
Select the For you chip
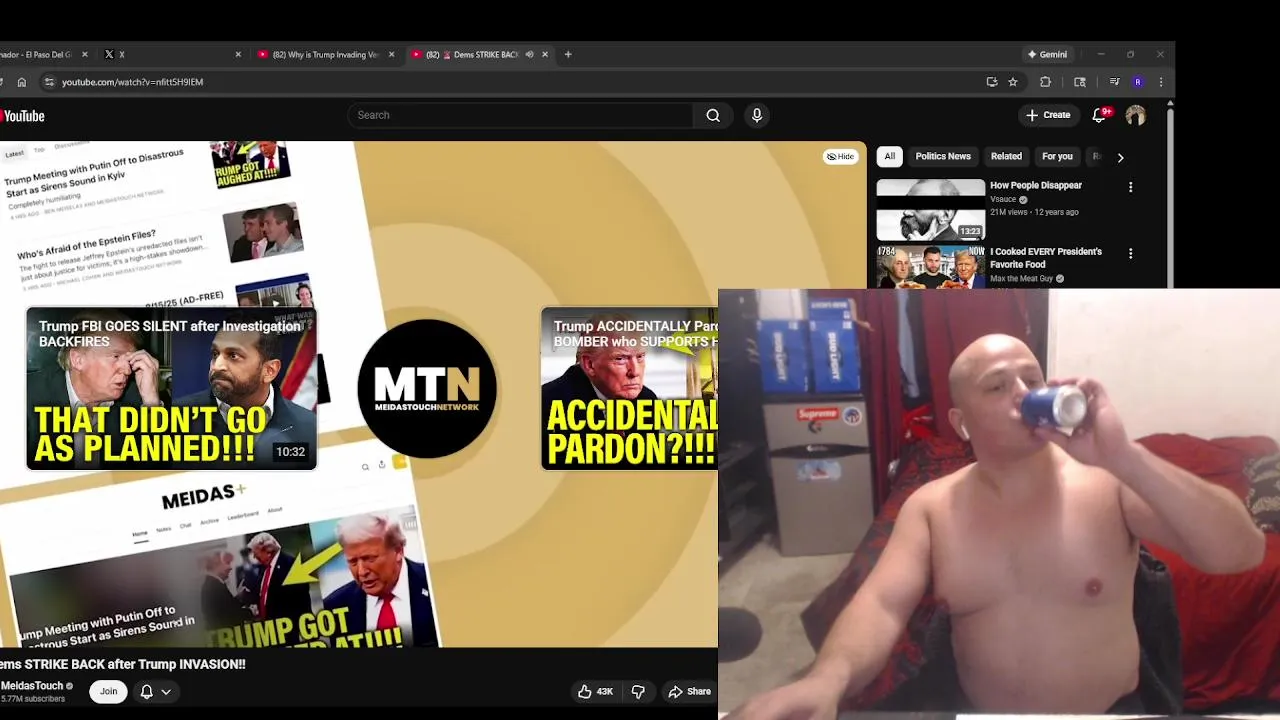pyautogui.click(x=1057, y=156)
